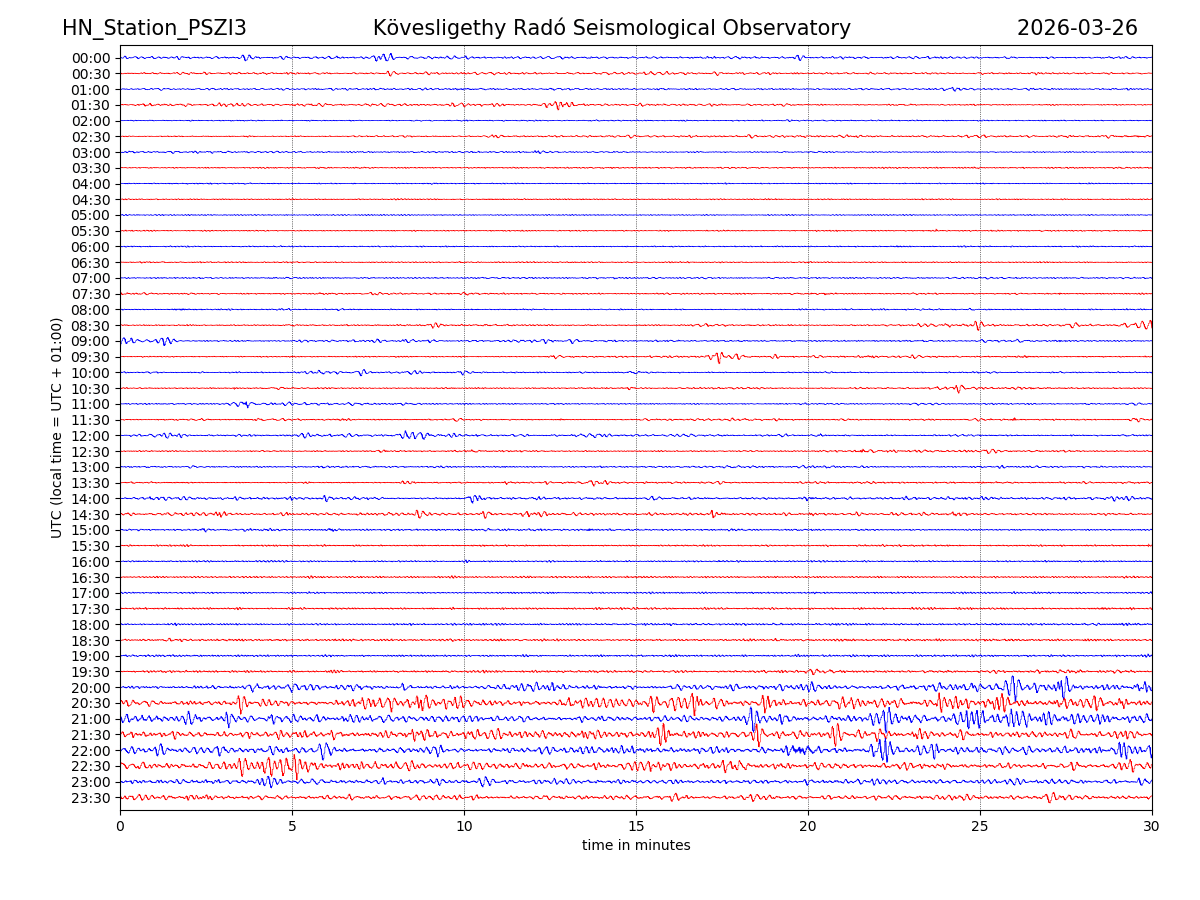Click the x-axis tick label 5
1200x900 pixels.
point(292,827)
